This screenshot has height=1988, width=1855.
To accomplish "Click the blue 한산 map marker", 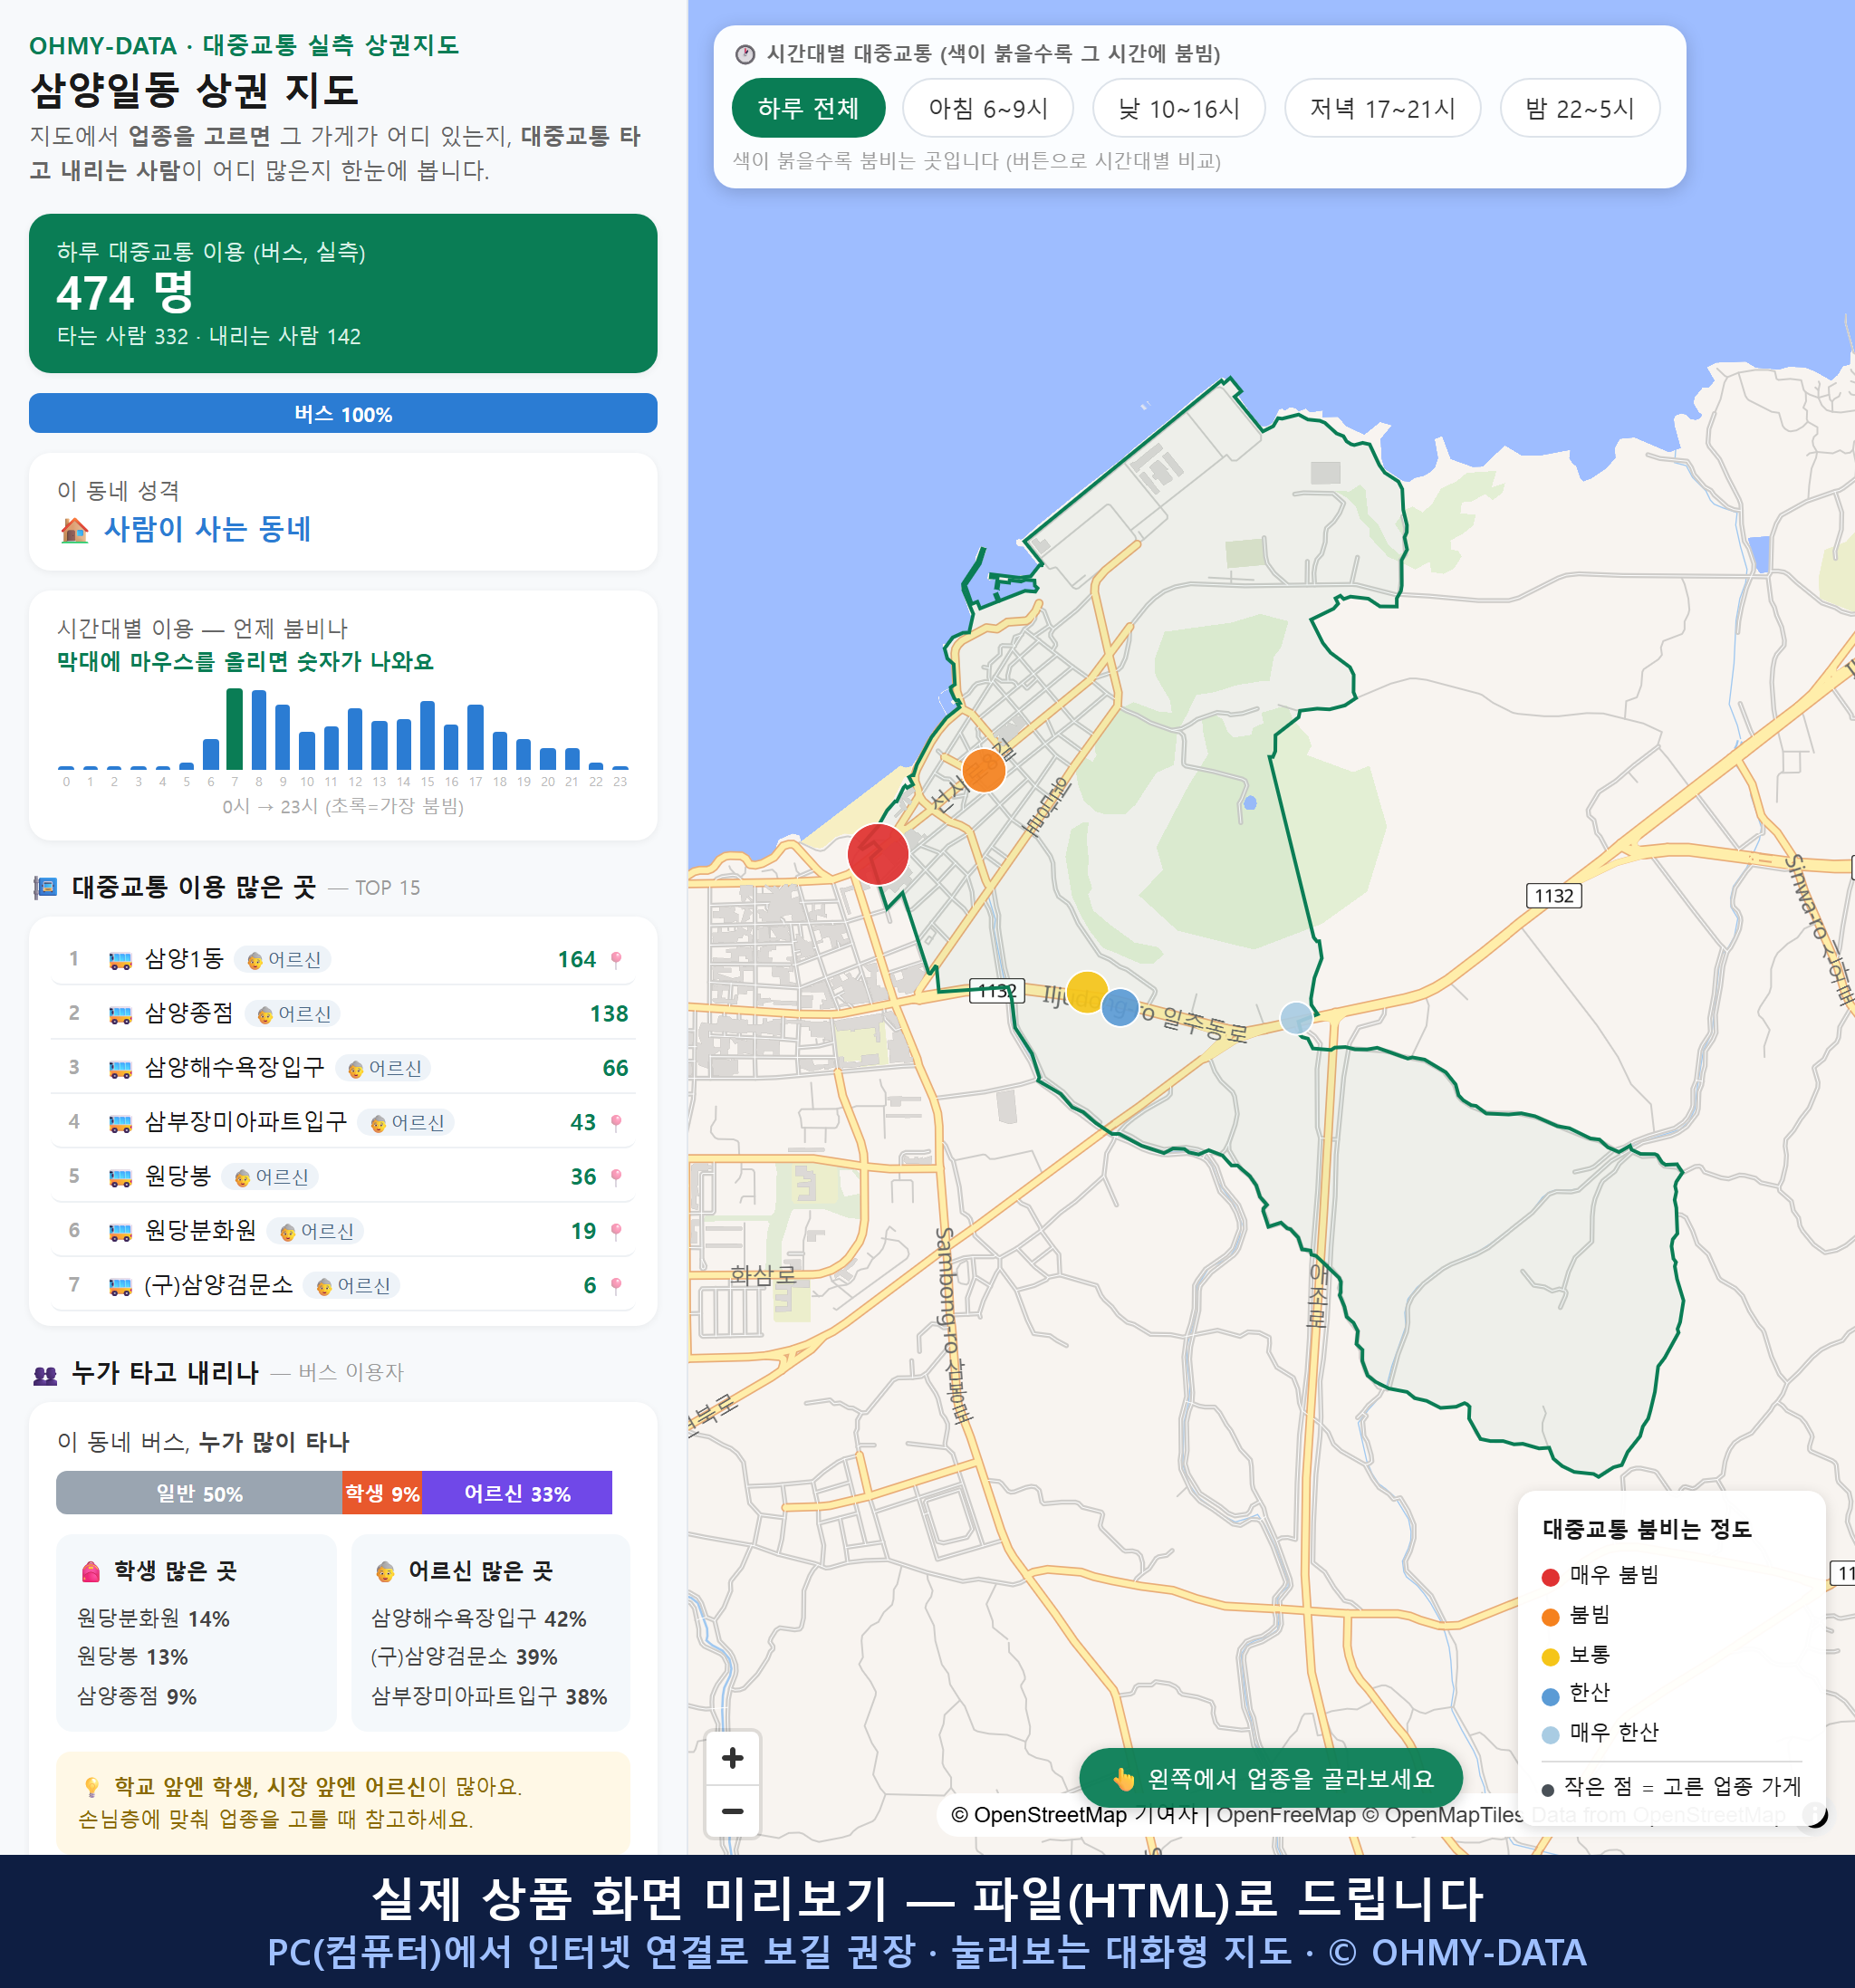I will [x=1119, y=1008].
